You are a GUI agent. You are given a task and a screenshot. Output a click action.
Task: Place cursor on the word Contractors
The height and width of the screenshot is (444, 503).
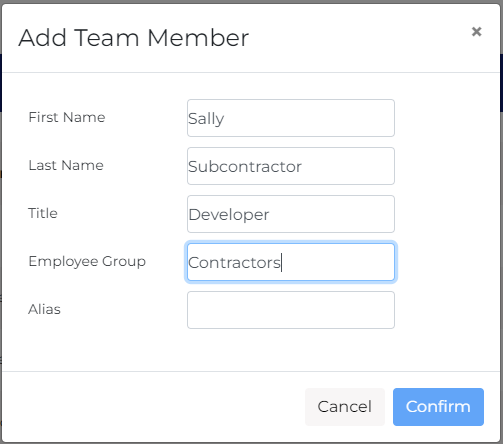(x=234, y=263)
